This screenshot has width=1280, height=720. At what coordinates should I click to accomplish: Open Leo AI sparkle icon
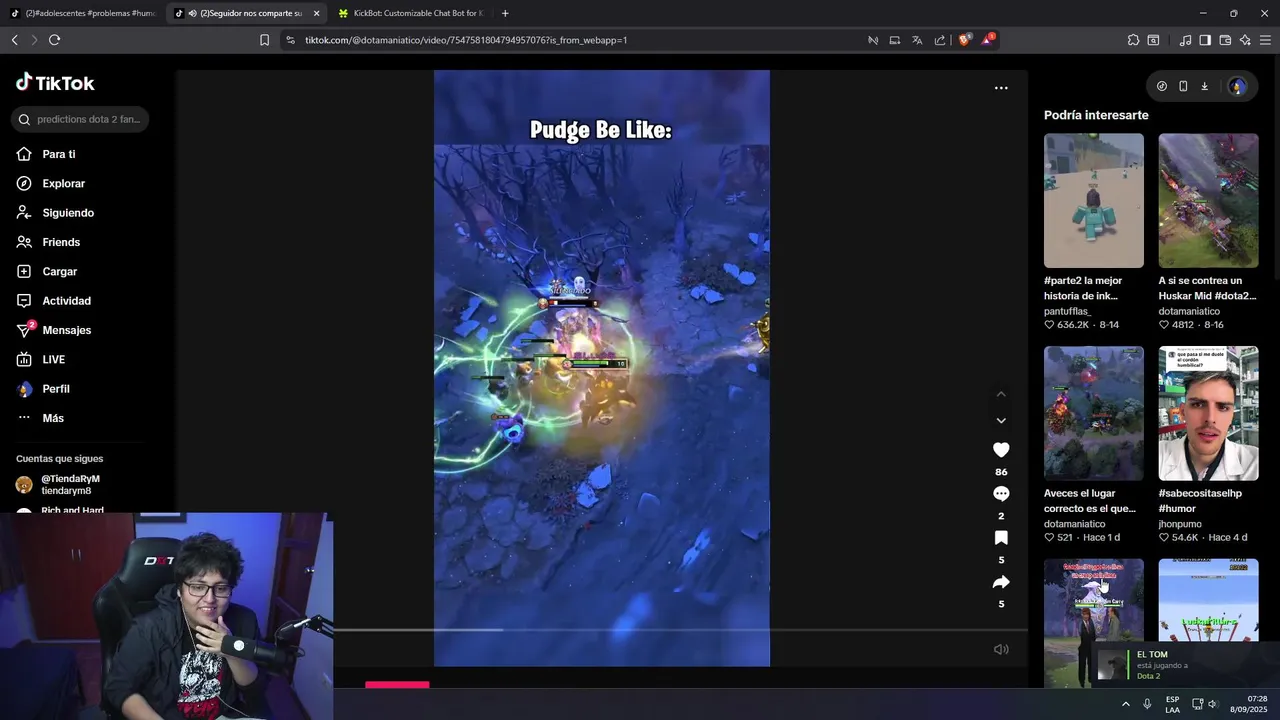click(x=1245, y=40)
